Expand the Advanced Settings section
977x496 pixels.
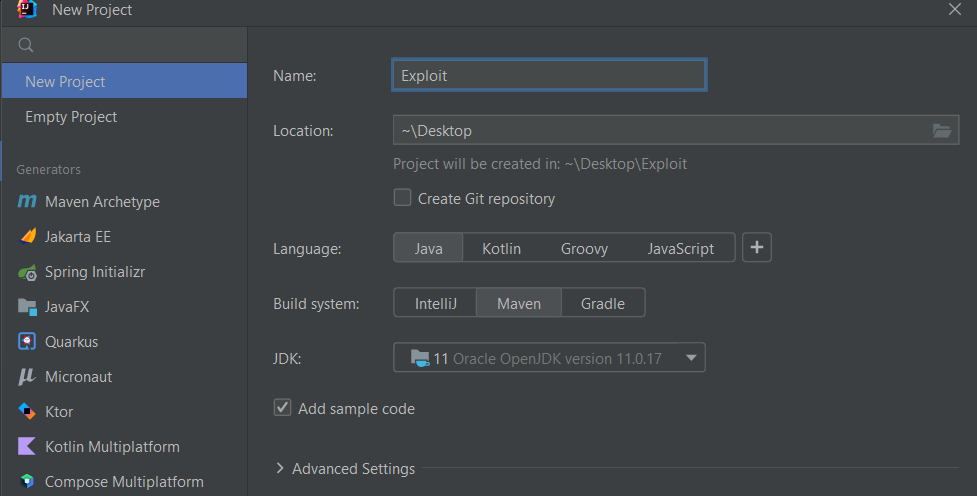coord(281,469)
